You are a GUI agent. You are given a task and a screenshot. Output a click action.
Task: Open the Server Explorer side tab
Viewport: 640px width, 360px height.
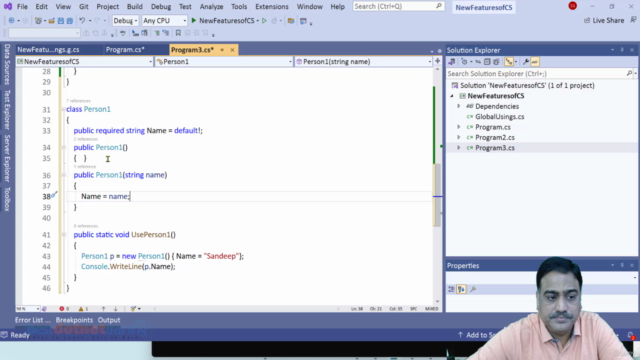point(7,158)
